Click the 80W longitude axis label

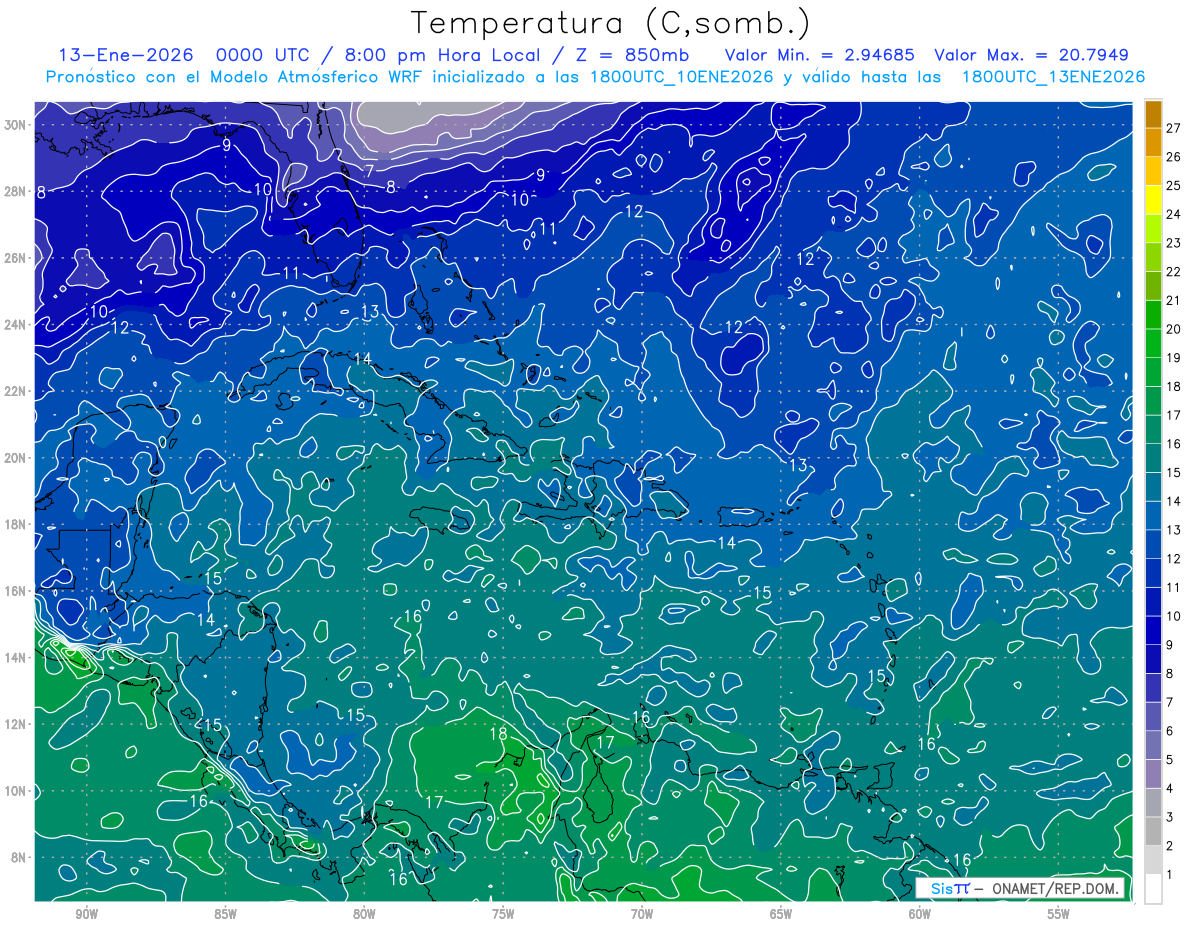click(364, 915)
